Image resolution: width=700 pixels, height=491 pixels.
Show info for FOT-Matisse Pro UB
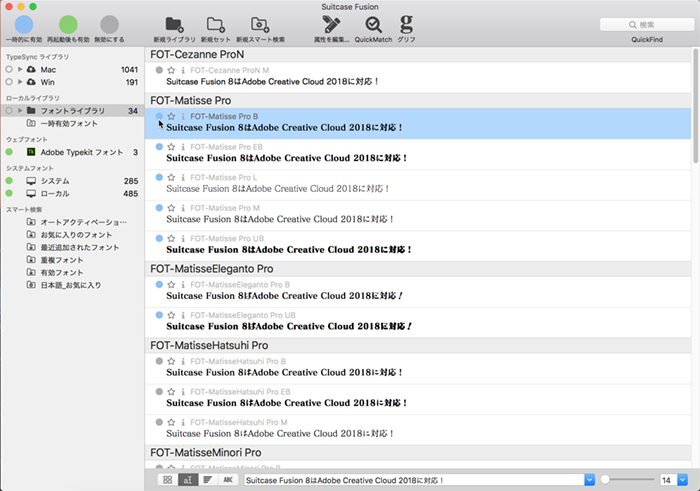tap(183, 238)
